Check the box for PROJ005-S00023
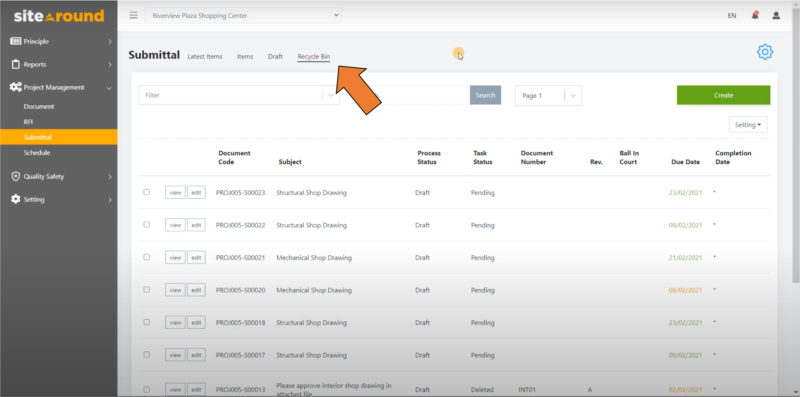800x397 pixels. coord(147,192)
